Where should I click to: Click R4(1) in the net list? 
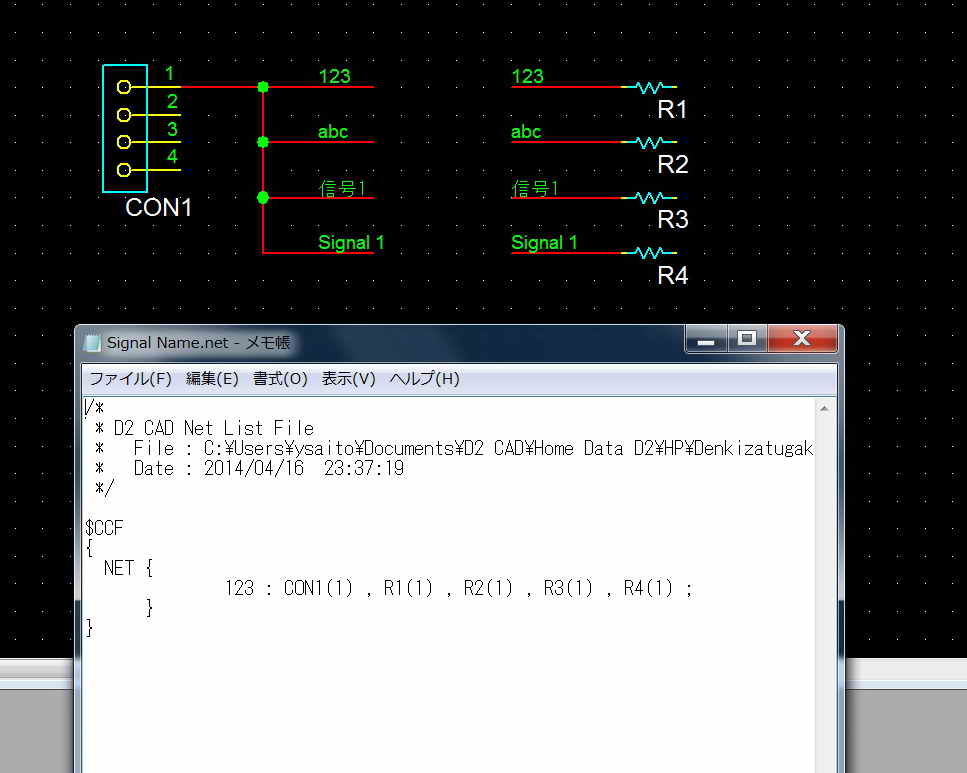pos(648,588)
